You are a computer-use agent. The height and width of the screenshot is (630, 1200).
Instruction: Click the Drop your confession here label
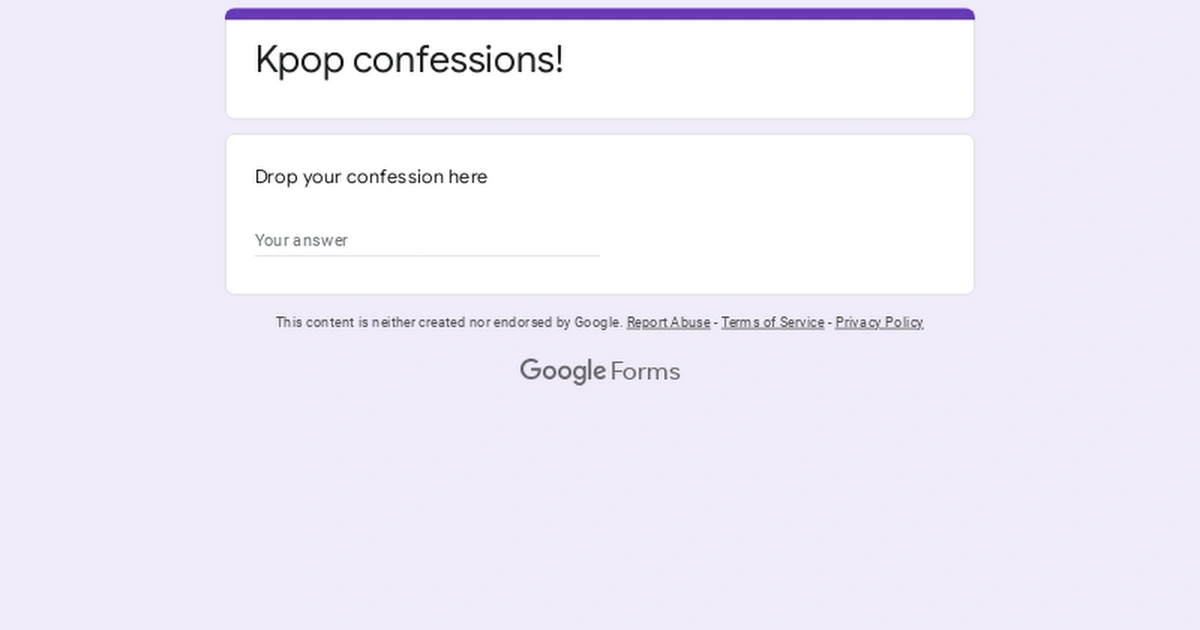371,177
